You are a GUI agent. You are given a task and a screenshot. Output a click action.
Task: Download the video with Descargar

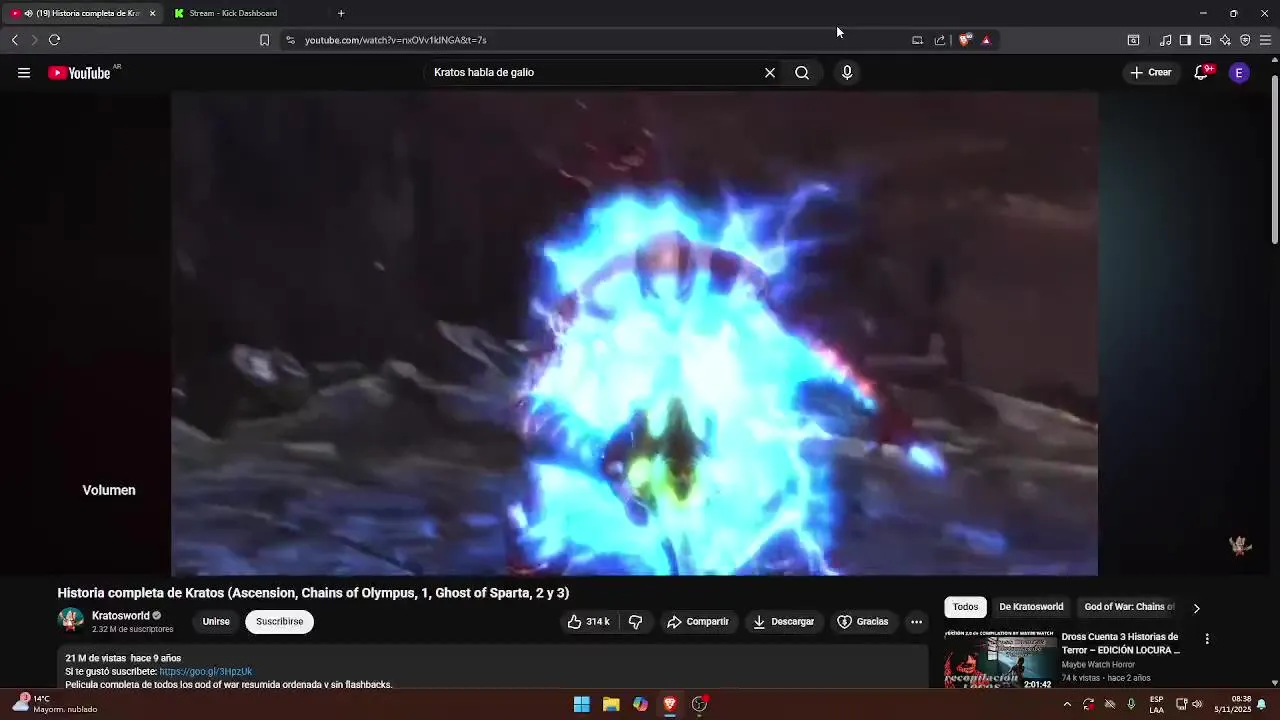784,622
